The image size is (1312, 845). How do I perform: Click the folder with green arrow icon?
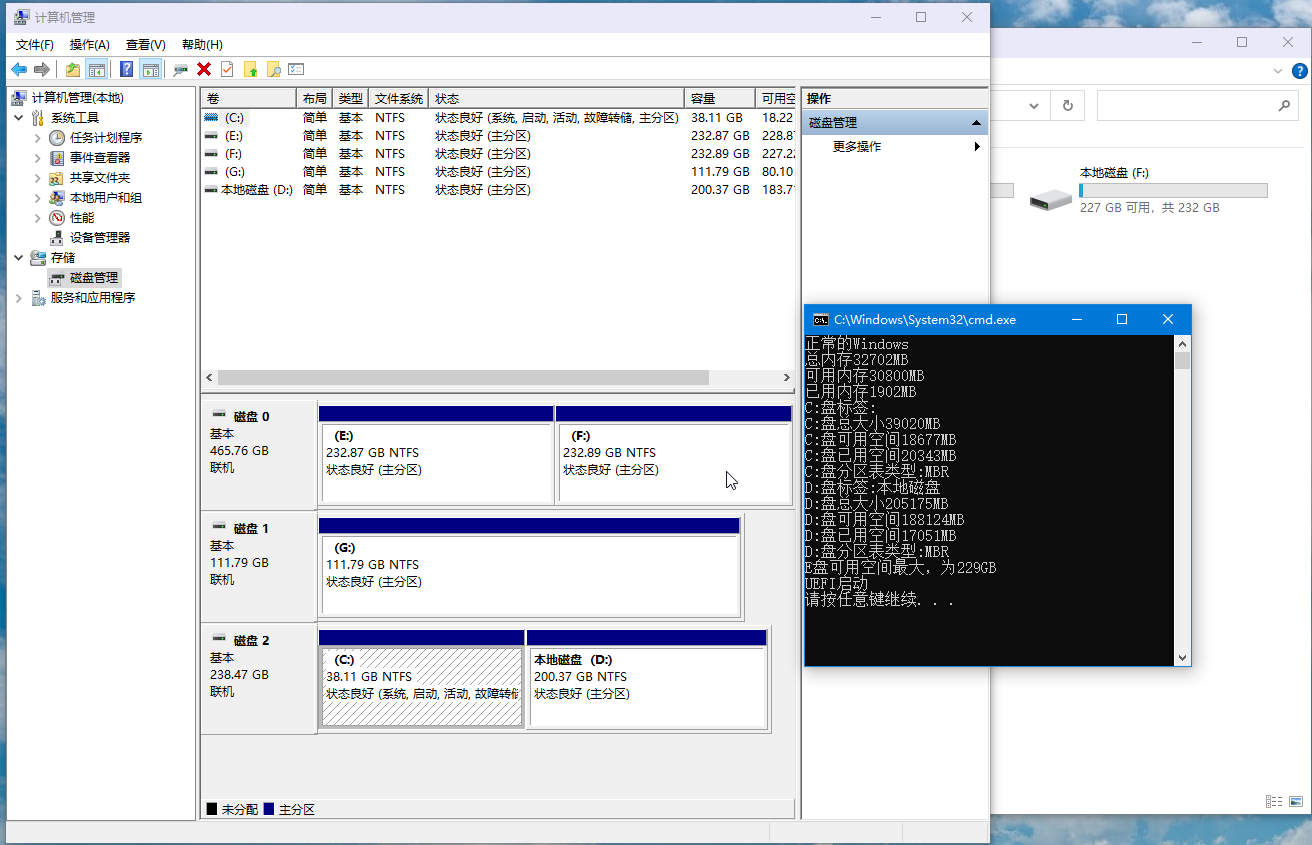point(250,69)
